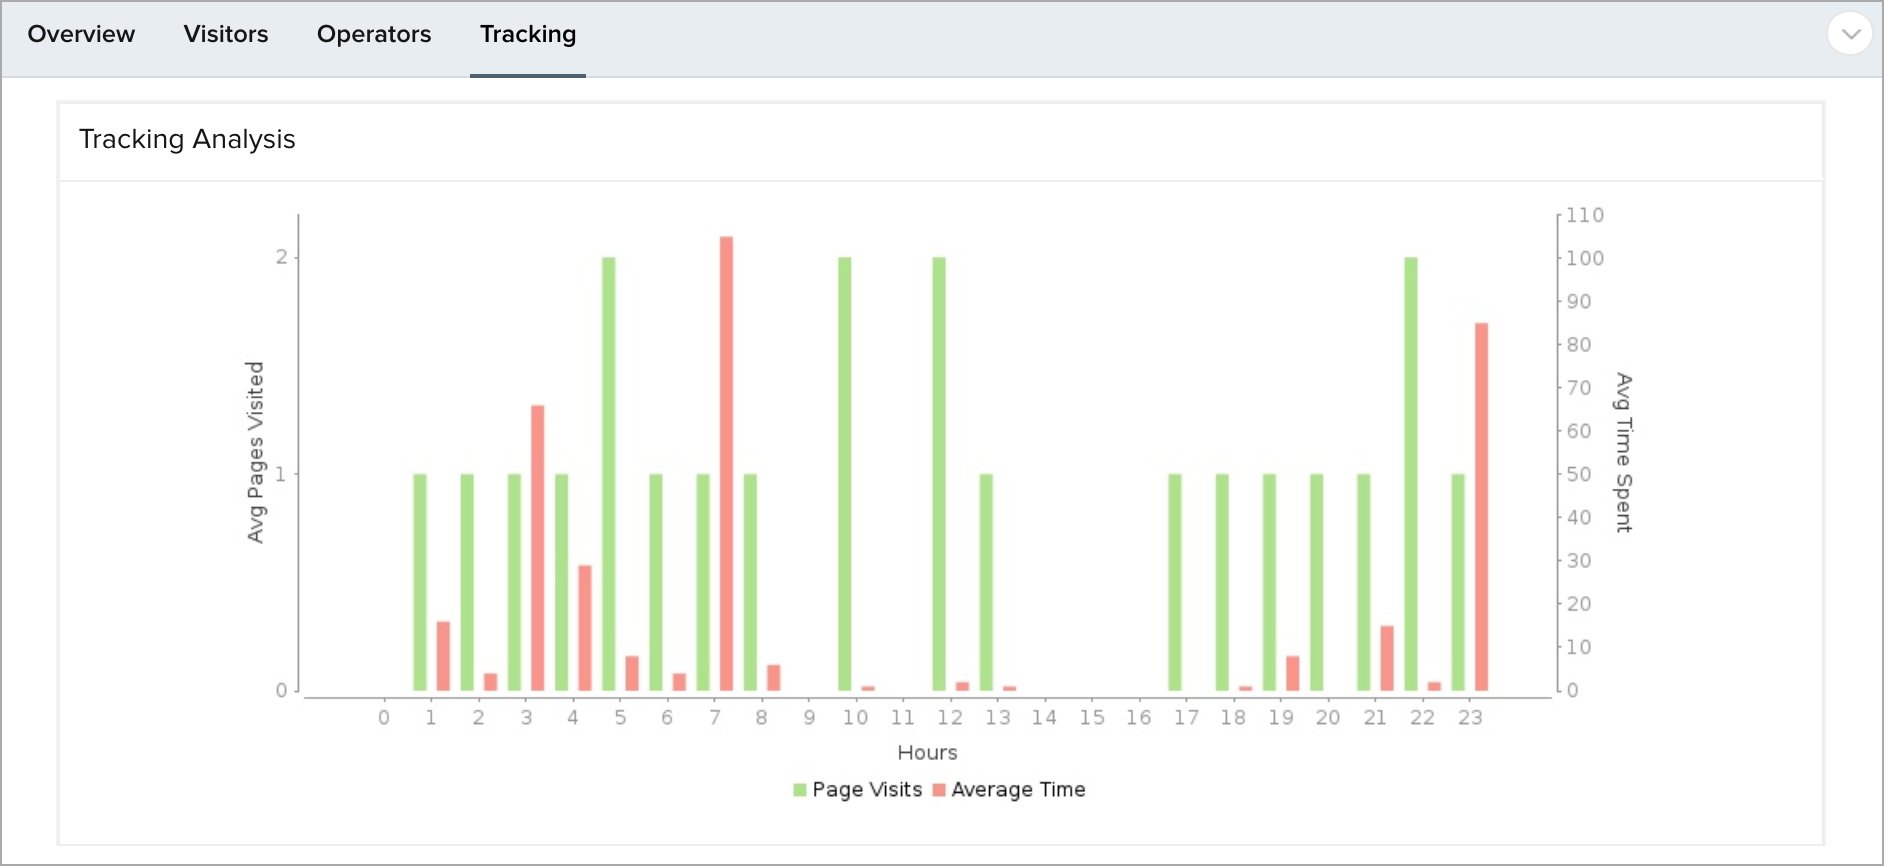Click the red Average Time legend swatch
Image resolution: width=1884 pixels, height=866 pixels.
pos(939,790)
